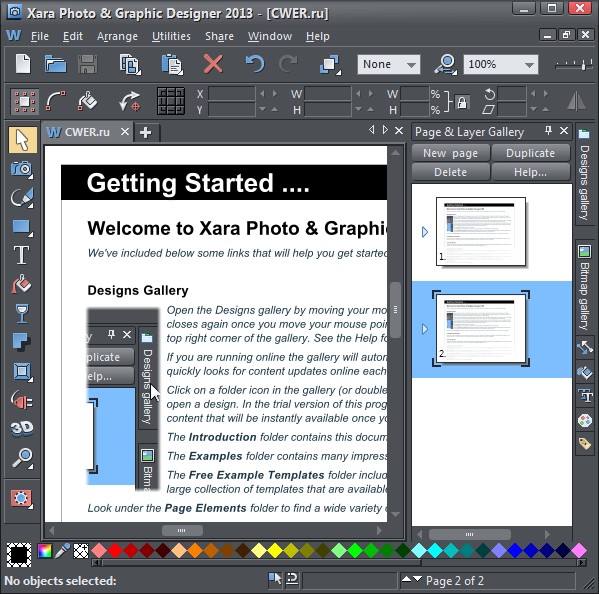Click the Zoom to drawing icon

[446, 64]
